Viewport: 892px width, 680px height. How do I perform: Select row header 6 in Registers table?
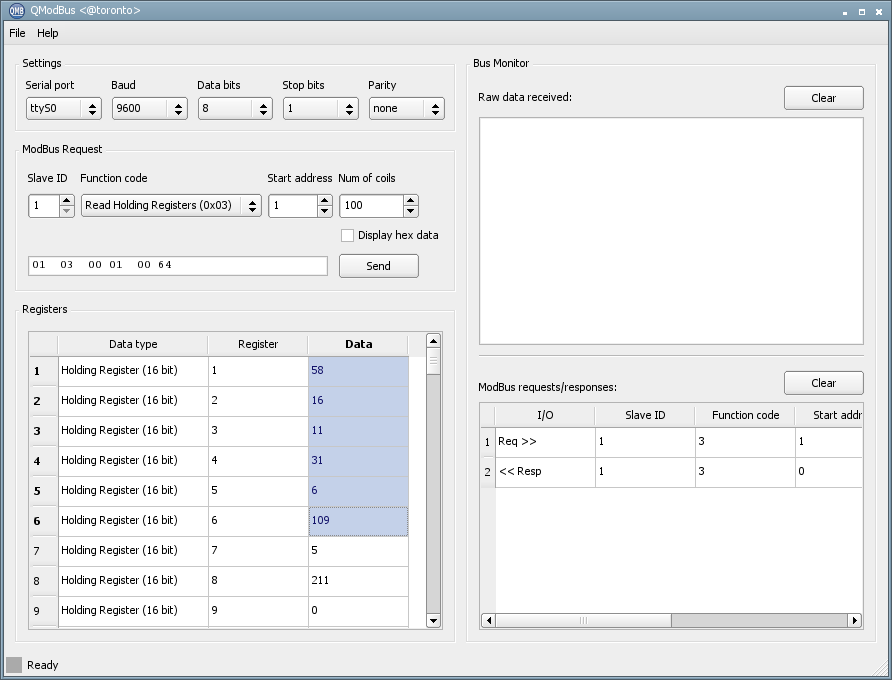pos(43,521)
